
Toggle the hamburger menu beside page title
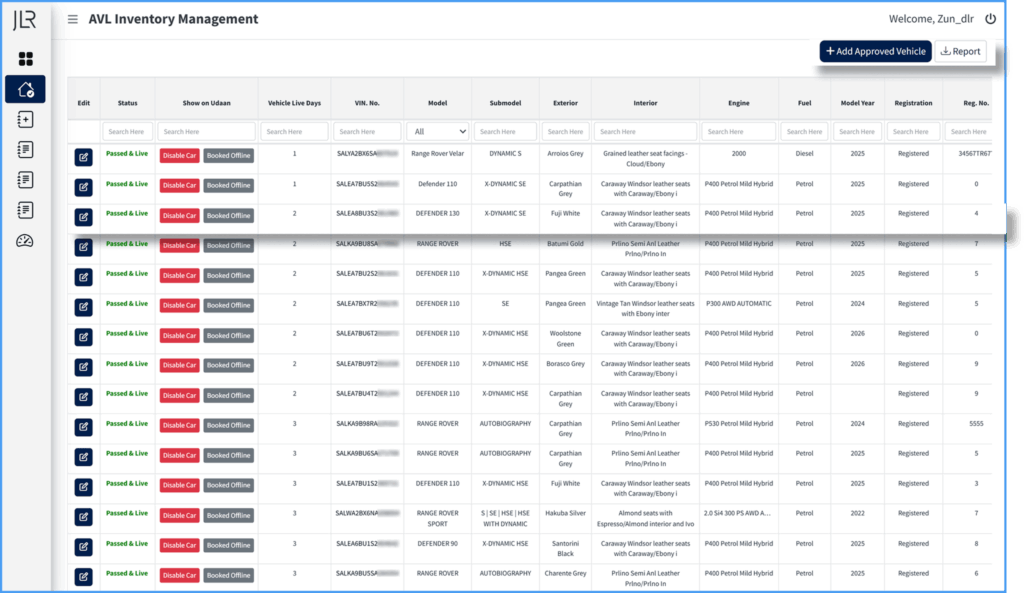tap(72, 19)
